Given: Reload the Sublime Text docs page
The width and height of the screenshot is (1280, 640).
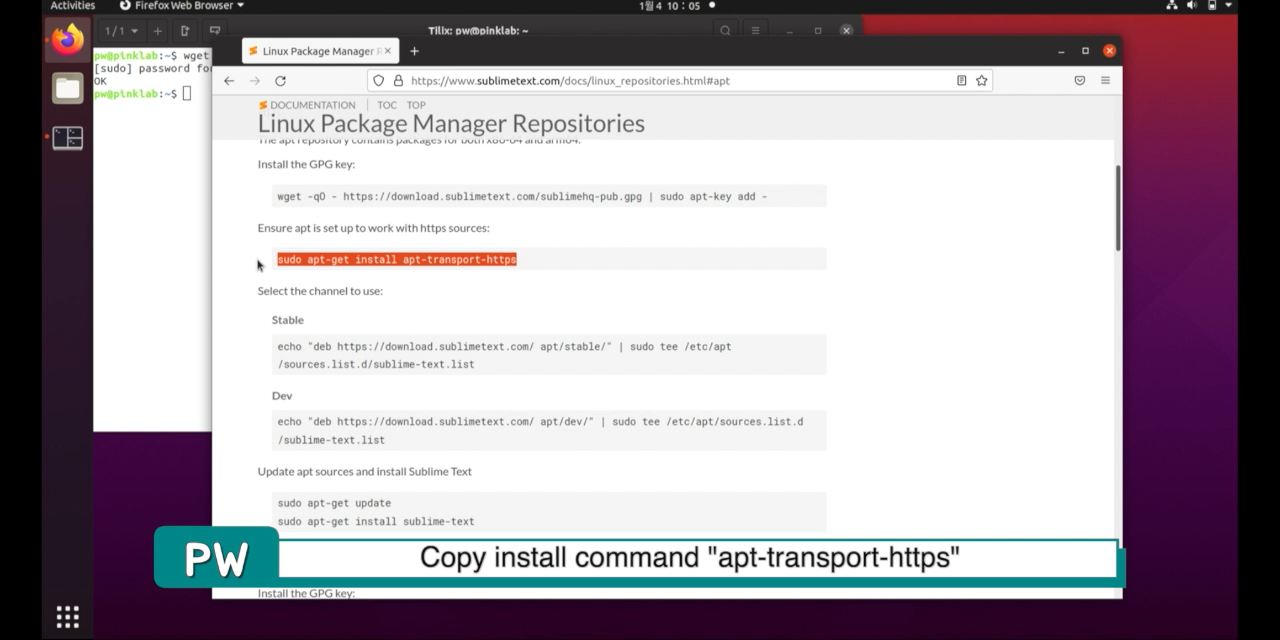Looking at the screenshot, I should coord(280,81).
